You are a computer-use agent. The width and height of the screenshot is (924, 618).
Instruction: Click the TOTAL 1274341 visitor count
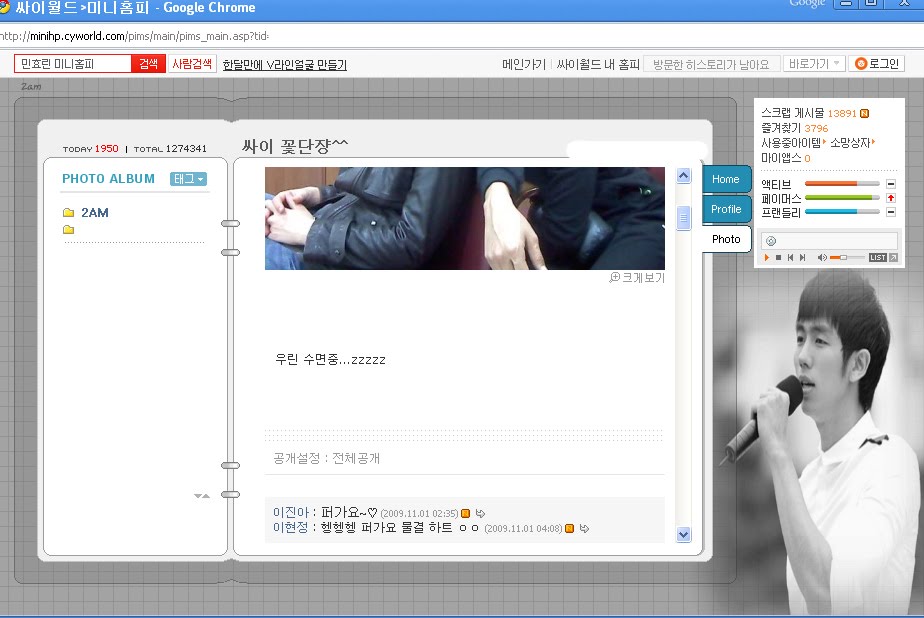pos(170,148)
